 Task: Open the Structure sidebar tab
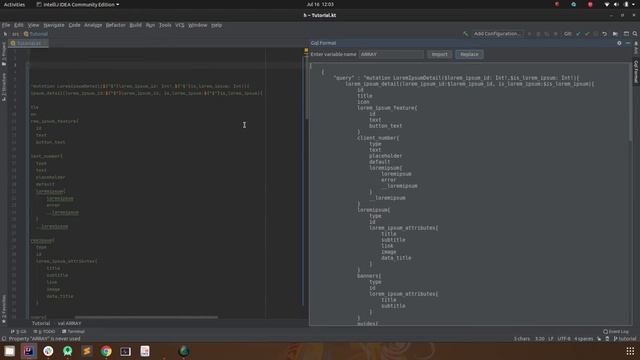4,87
